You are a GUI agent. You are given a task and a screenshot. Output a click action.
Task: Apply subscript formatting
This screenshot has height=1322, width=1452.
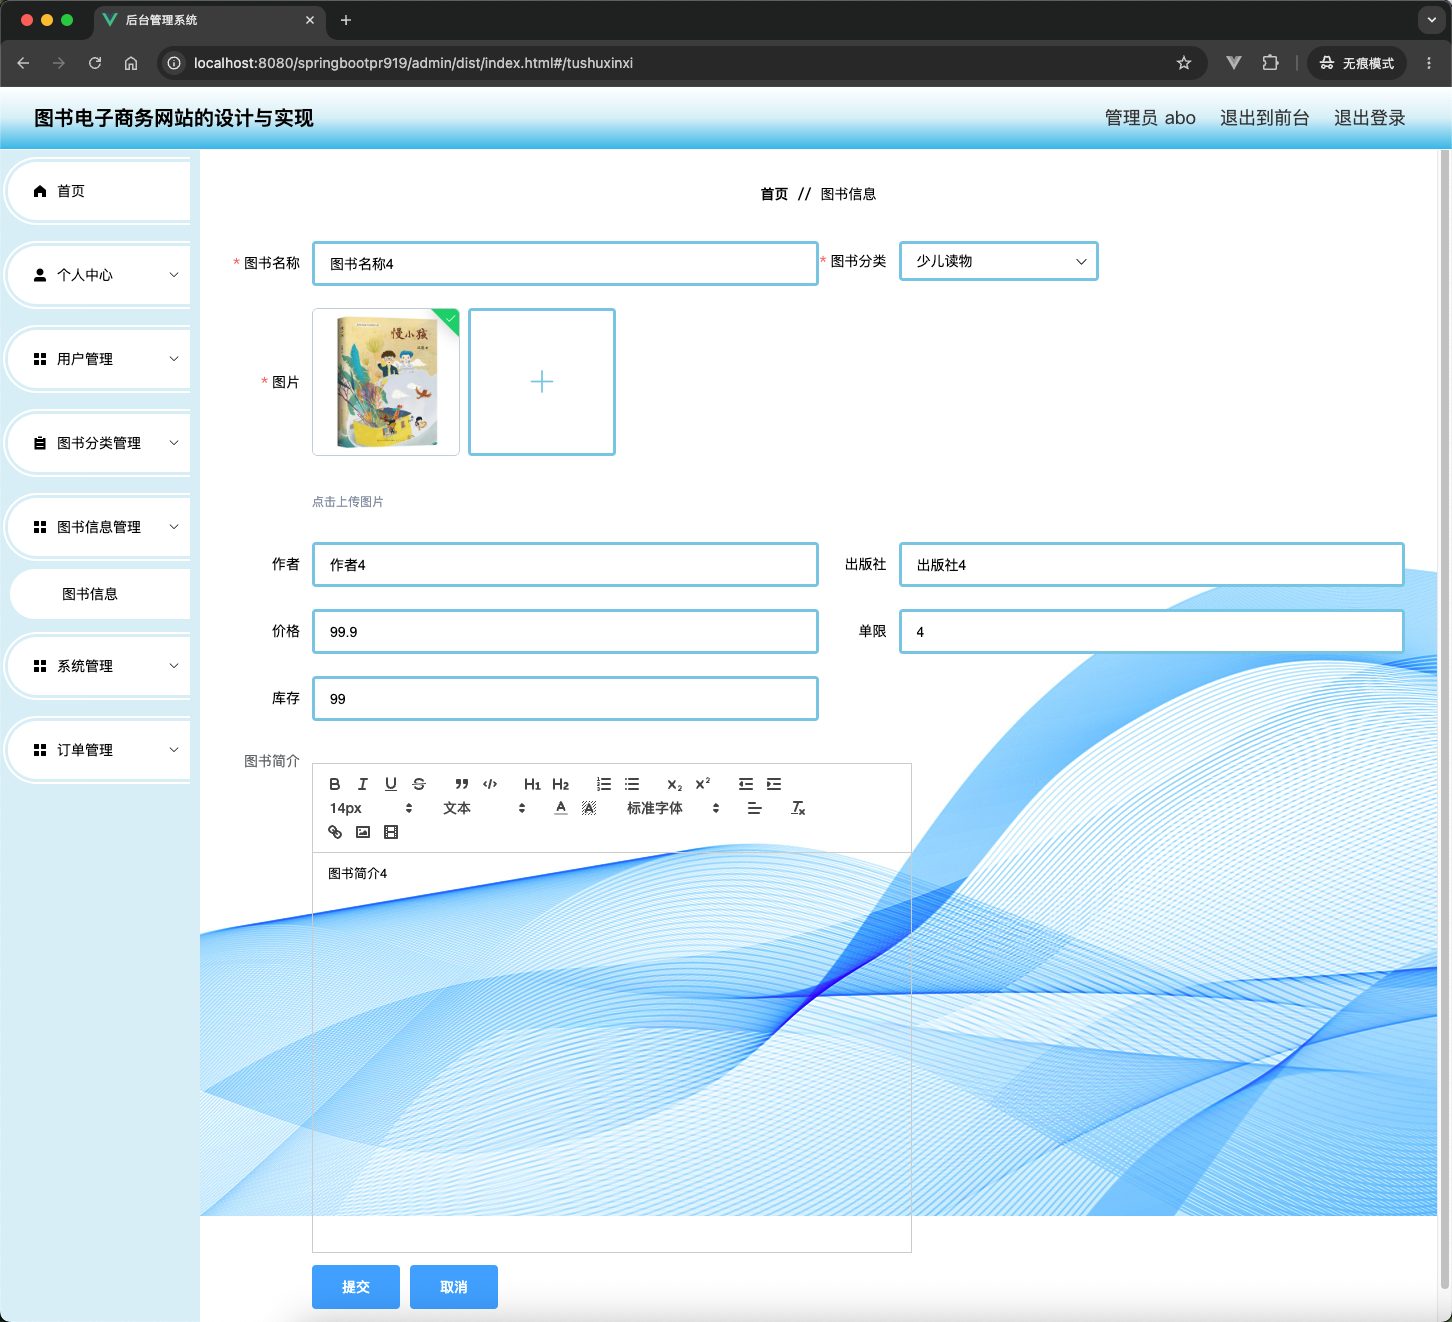(x=675, y=784)
